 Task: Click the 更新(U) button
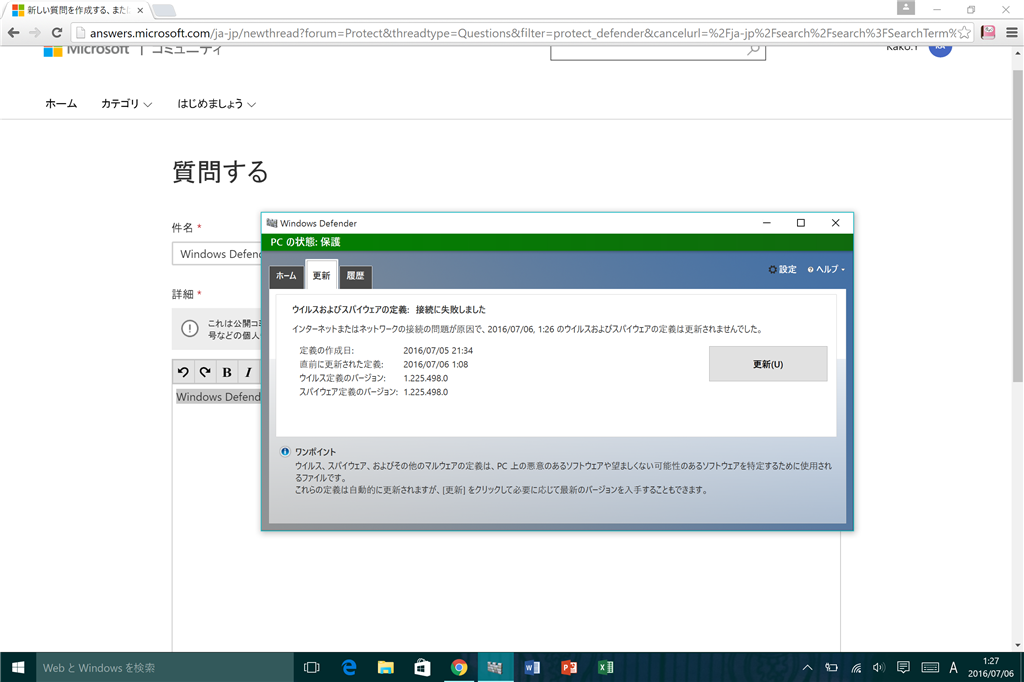768,364
